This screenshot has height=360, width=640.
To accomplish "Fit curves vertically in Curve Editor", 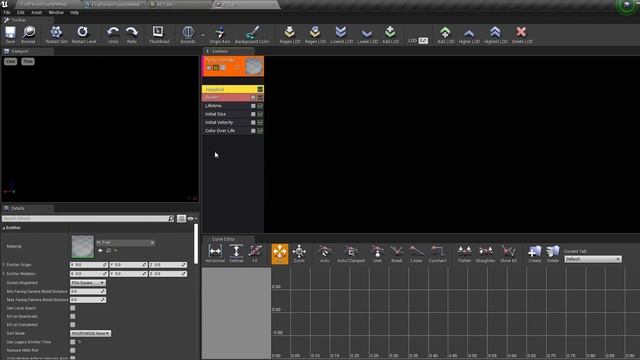I will click(x=236, y=253).
